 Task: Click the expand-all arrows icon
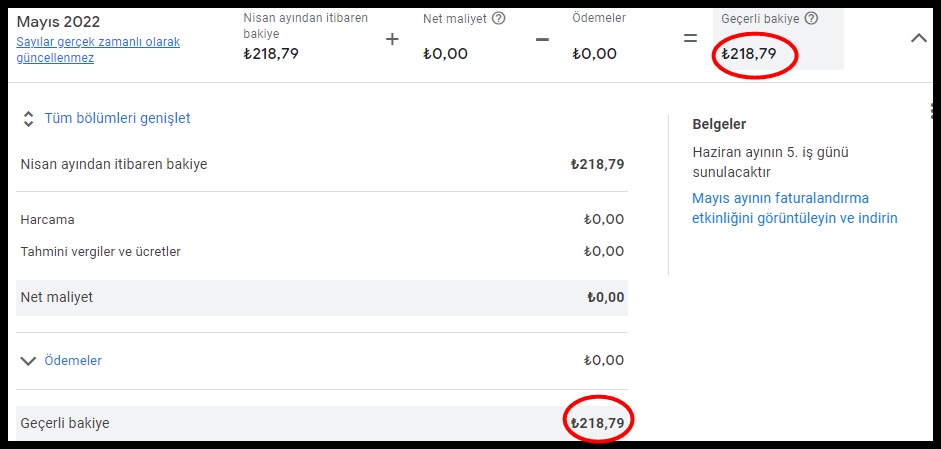click(28, 118)
